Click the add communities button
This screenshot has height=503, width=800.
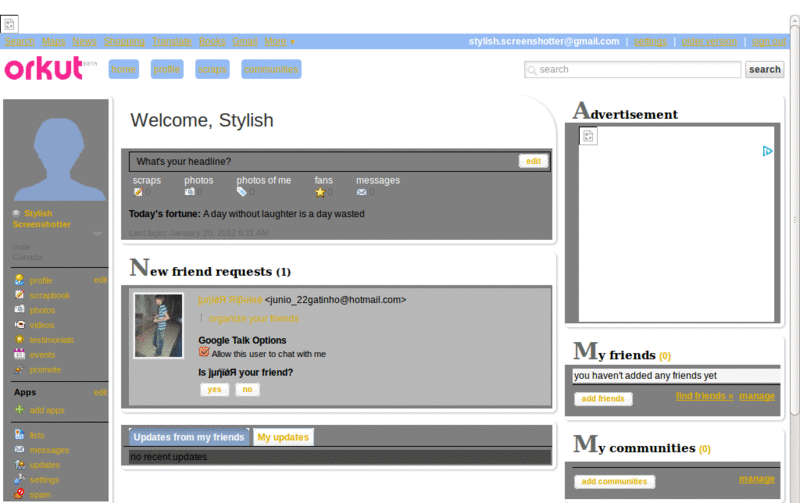click(x=614, y=481)
